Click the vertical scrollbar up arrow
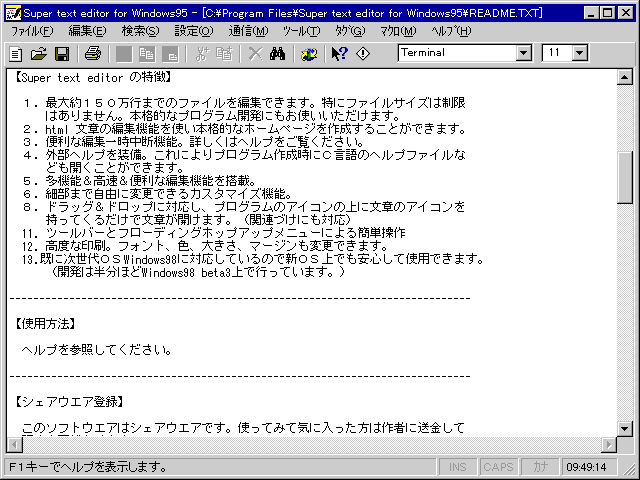The height and width of the screenshot is (480, 640). click(625, 77)
